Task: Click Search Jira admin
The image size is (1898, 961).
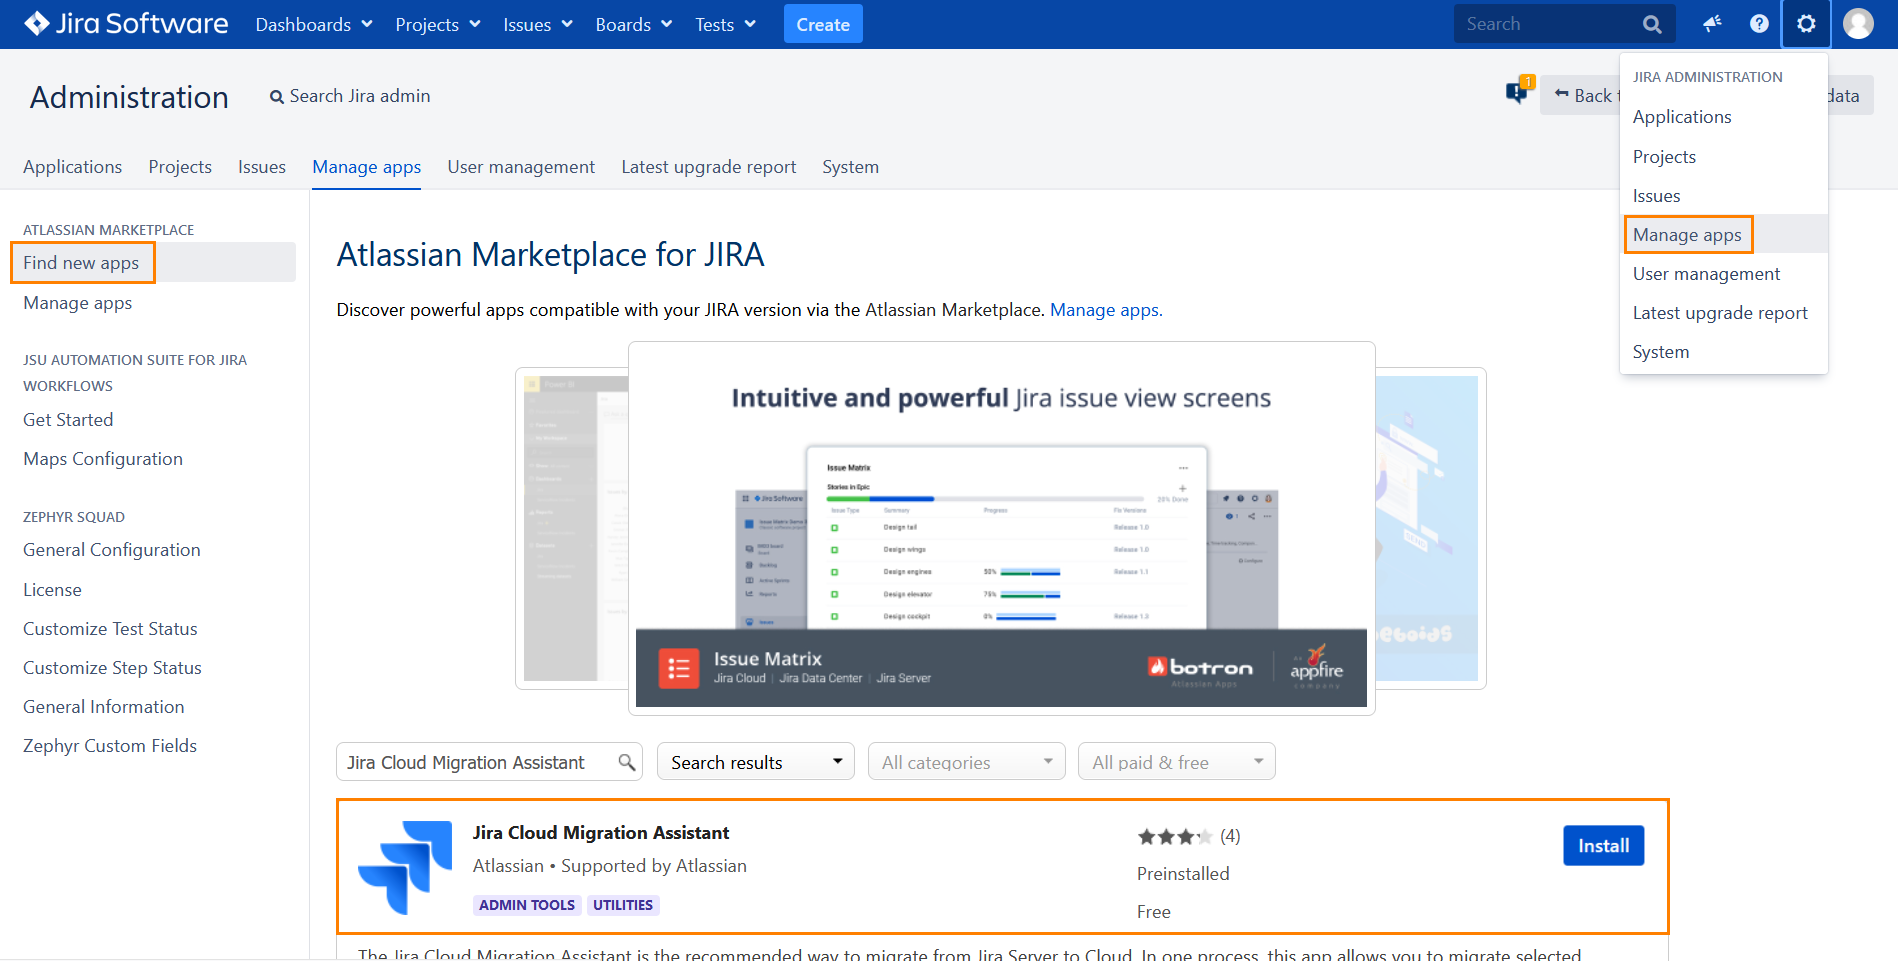Action: click(350, 96)
